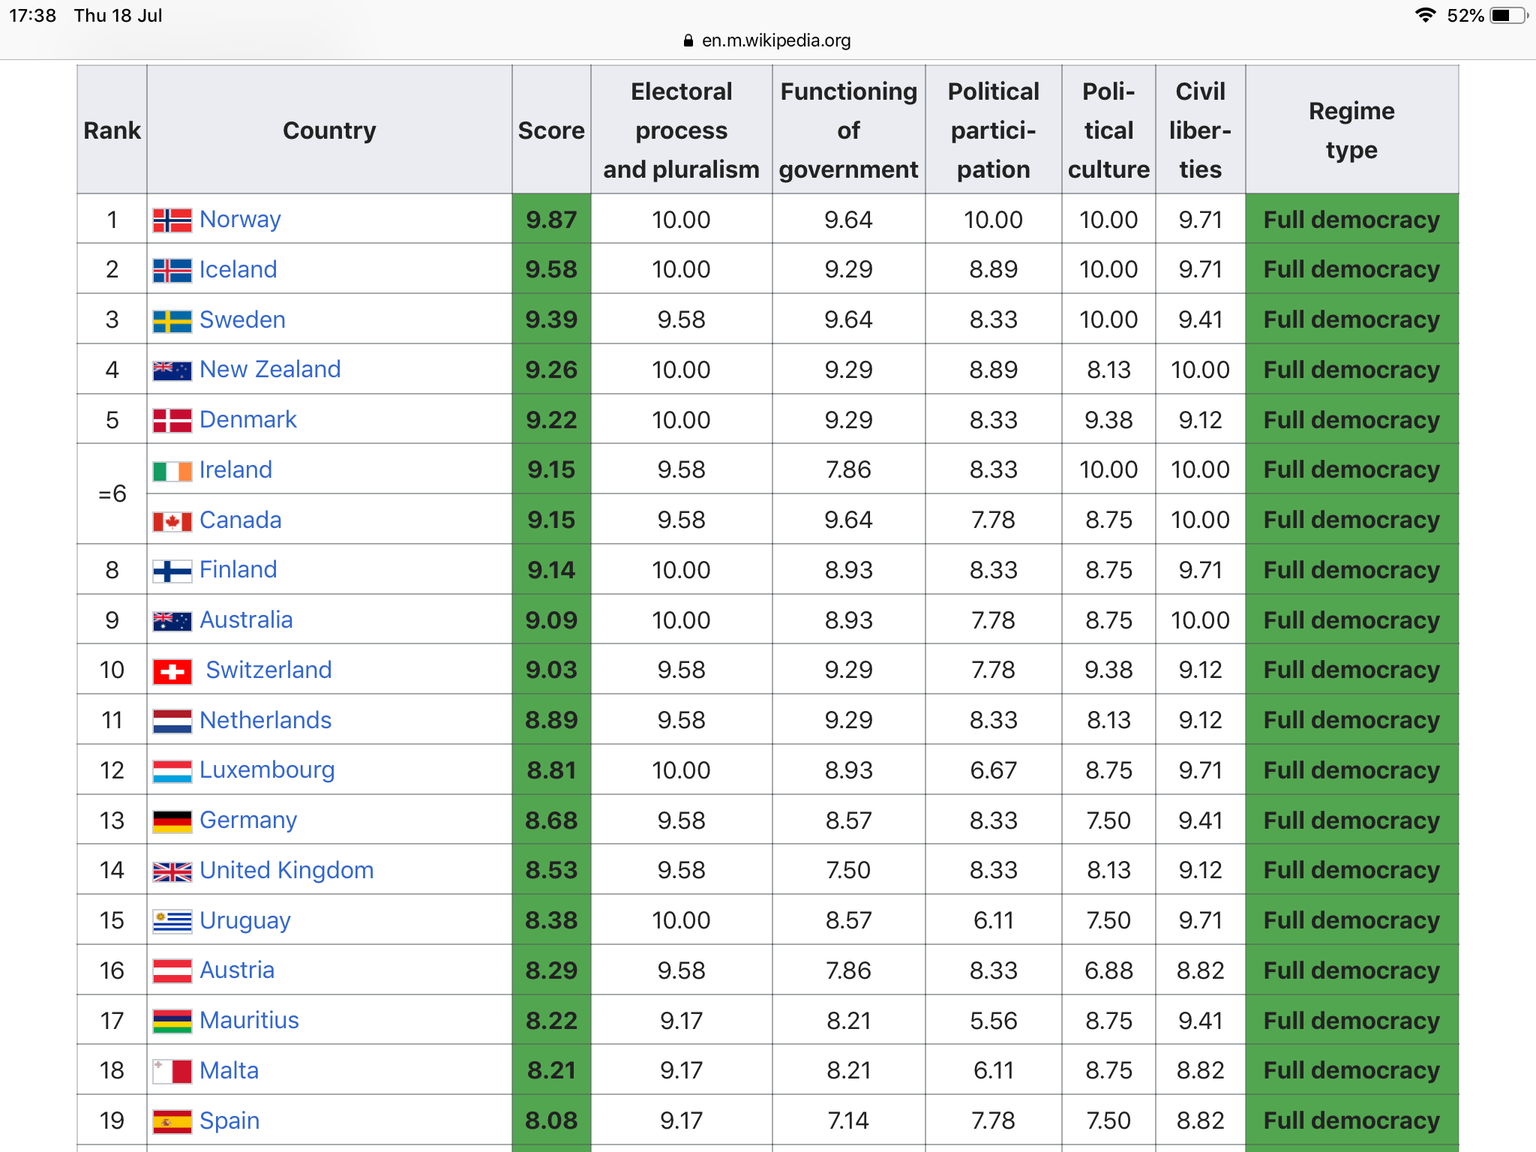Click Uruguay's Full democracy regime cell

[1351, 920]
